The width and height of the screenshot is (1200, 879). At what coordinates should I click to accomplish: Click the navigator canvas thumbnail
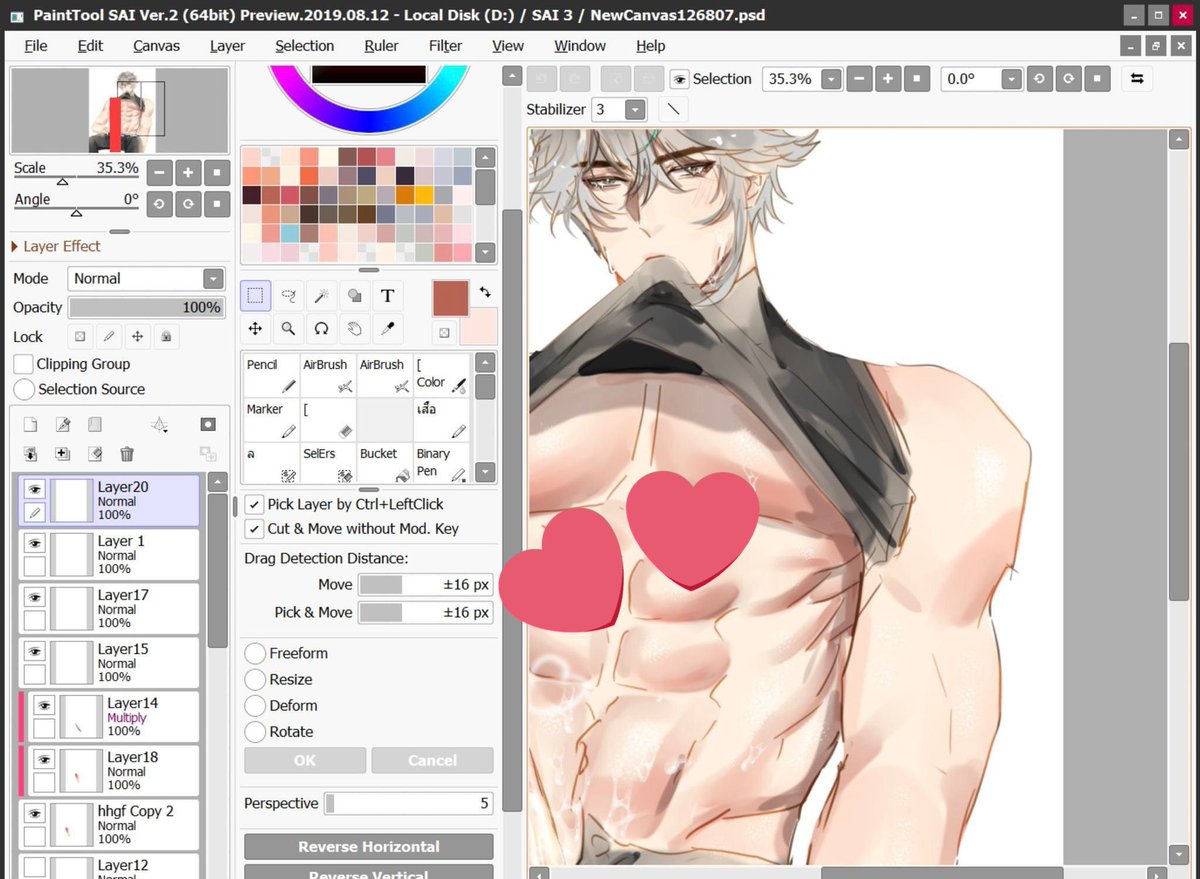tap(119, 110)
